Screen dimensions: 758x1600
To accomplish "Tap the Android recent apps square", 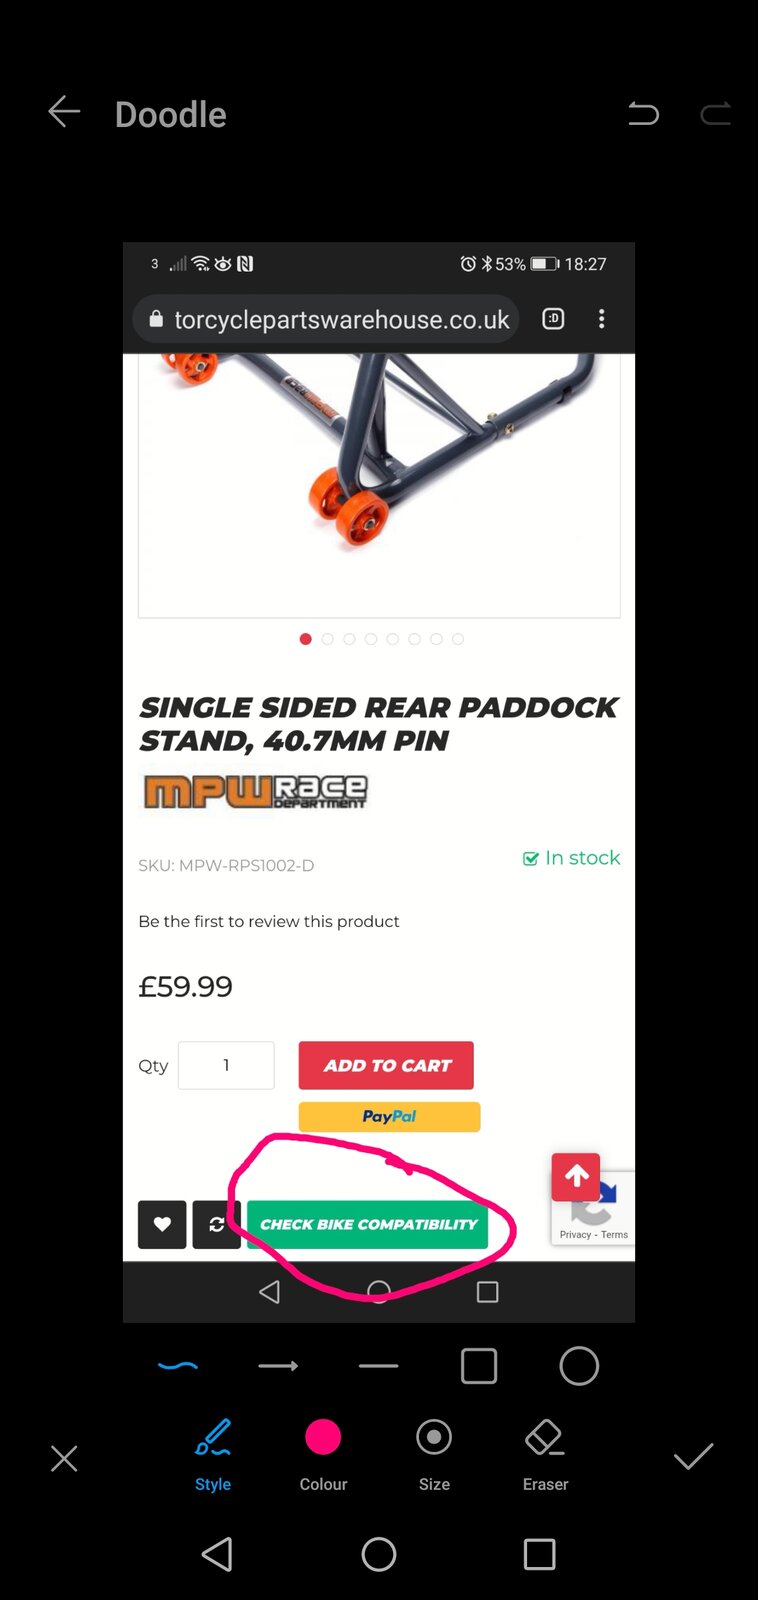I will click(539, 1555).
